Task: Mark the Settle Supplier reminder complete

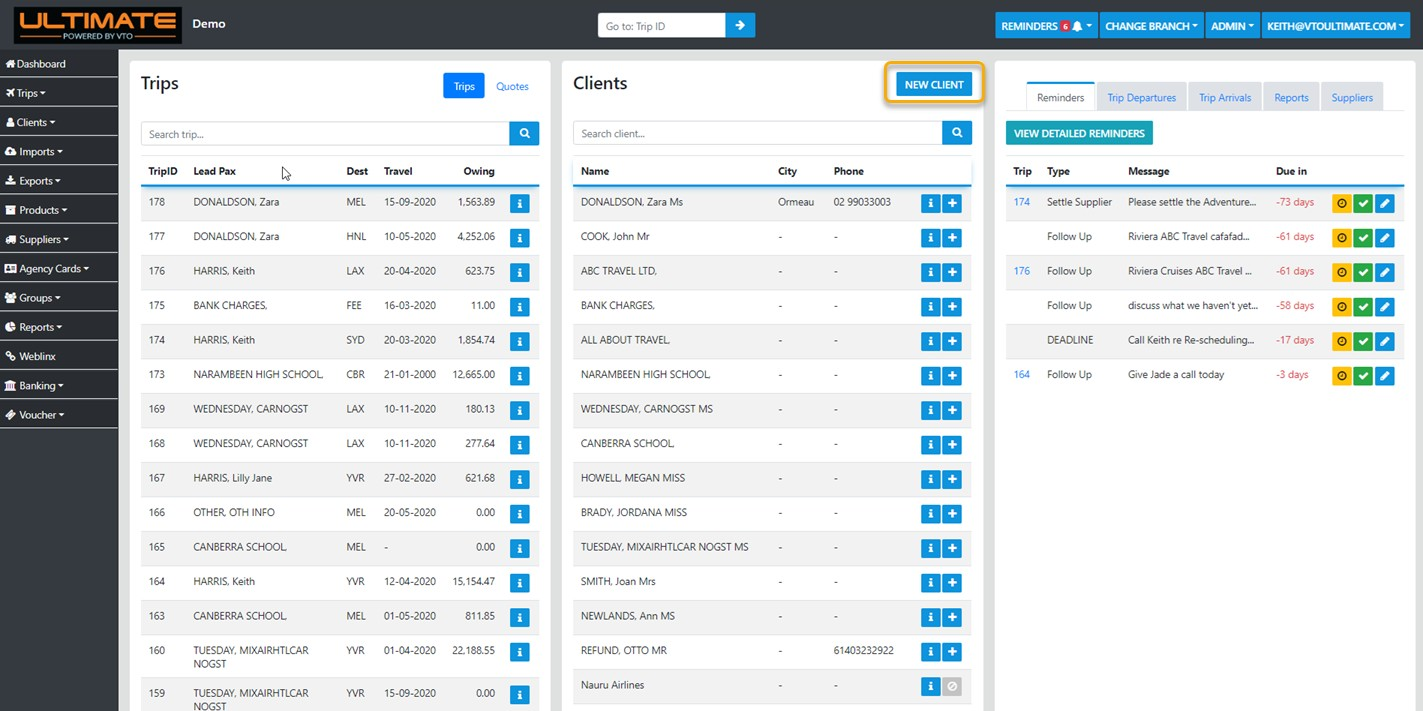Action: click(1363, 203)
